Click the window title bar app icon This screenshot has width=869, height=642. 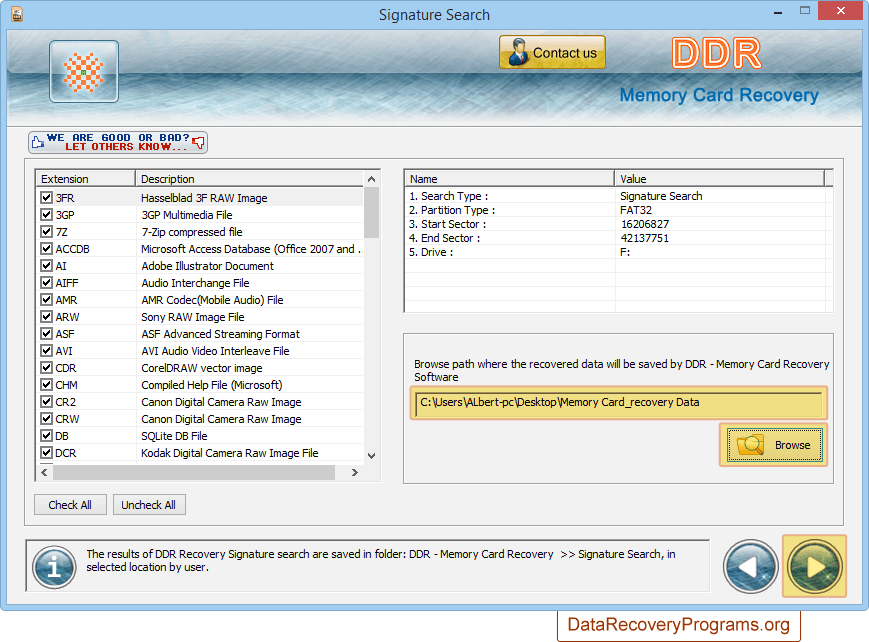pos(17,14)
